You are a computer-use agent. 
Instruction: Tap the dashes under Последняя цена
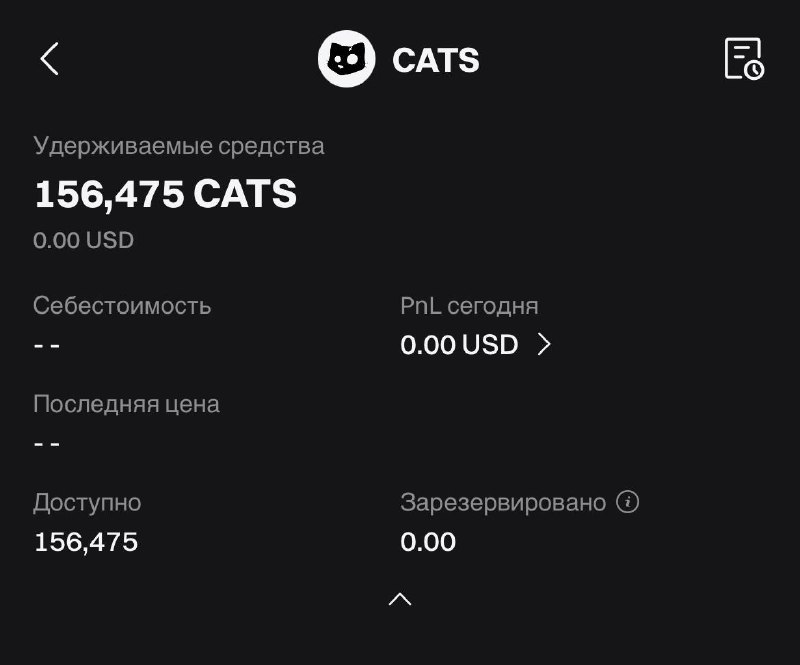pyautogui.click(x=47, y=444)
